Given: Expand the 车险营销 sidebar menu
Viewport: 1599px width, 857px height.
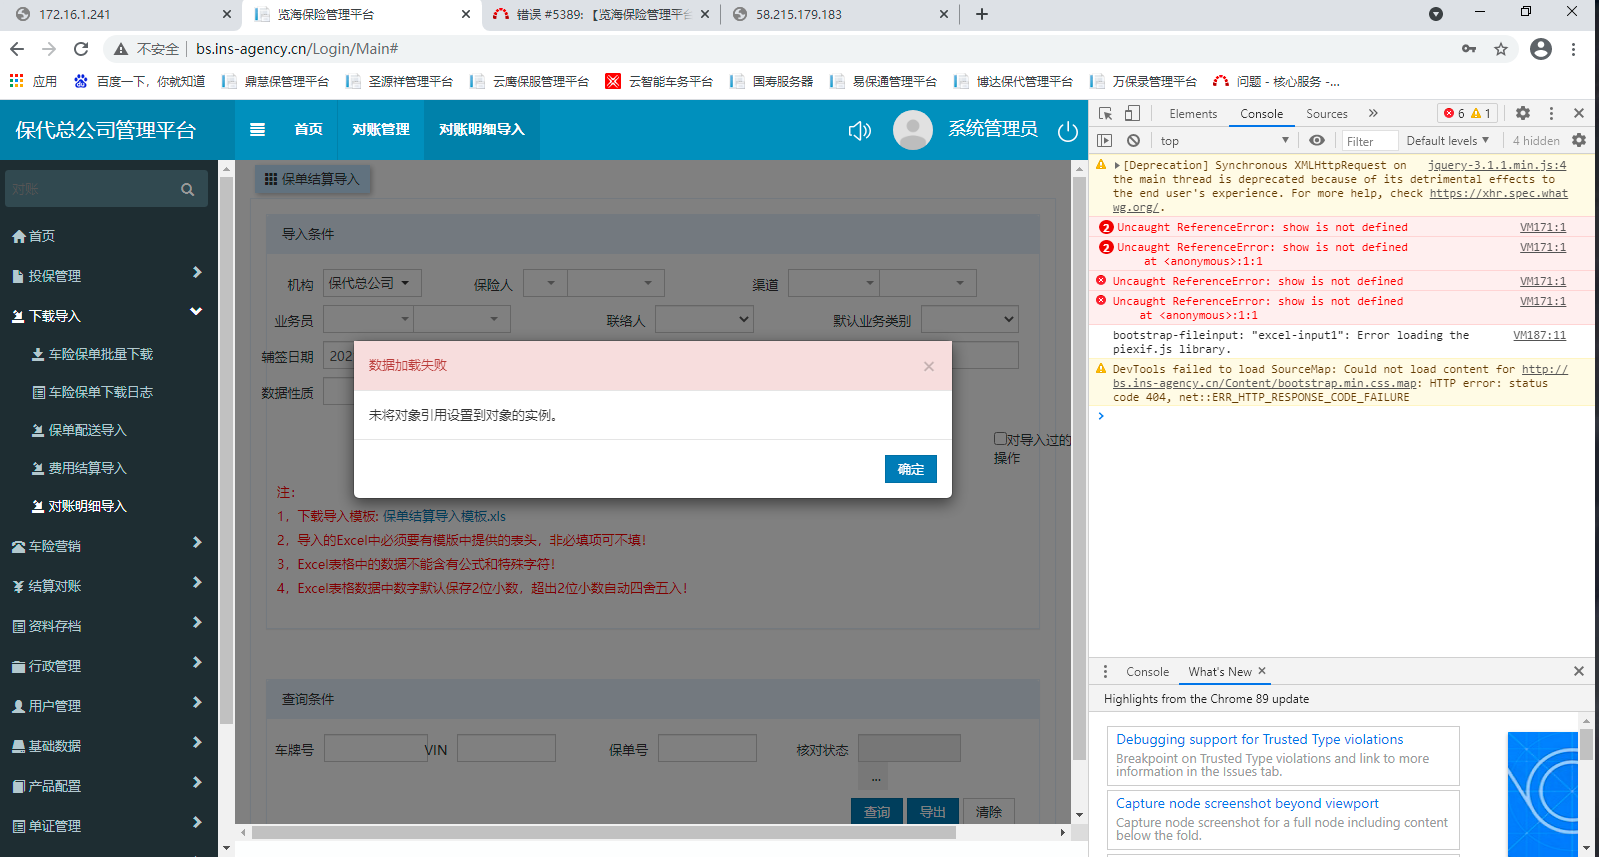Looking at the screenshot, I should tap(108, 545).
